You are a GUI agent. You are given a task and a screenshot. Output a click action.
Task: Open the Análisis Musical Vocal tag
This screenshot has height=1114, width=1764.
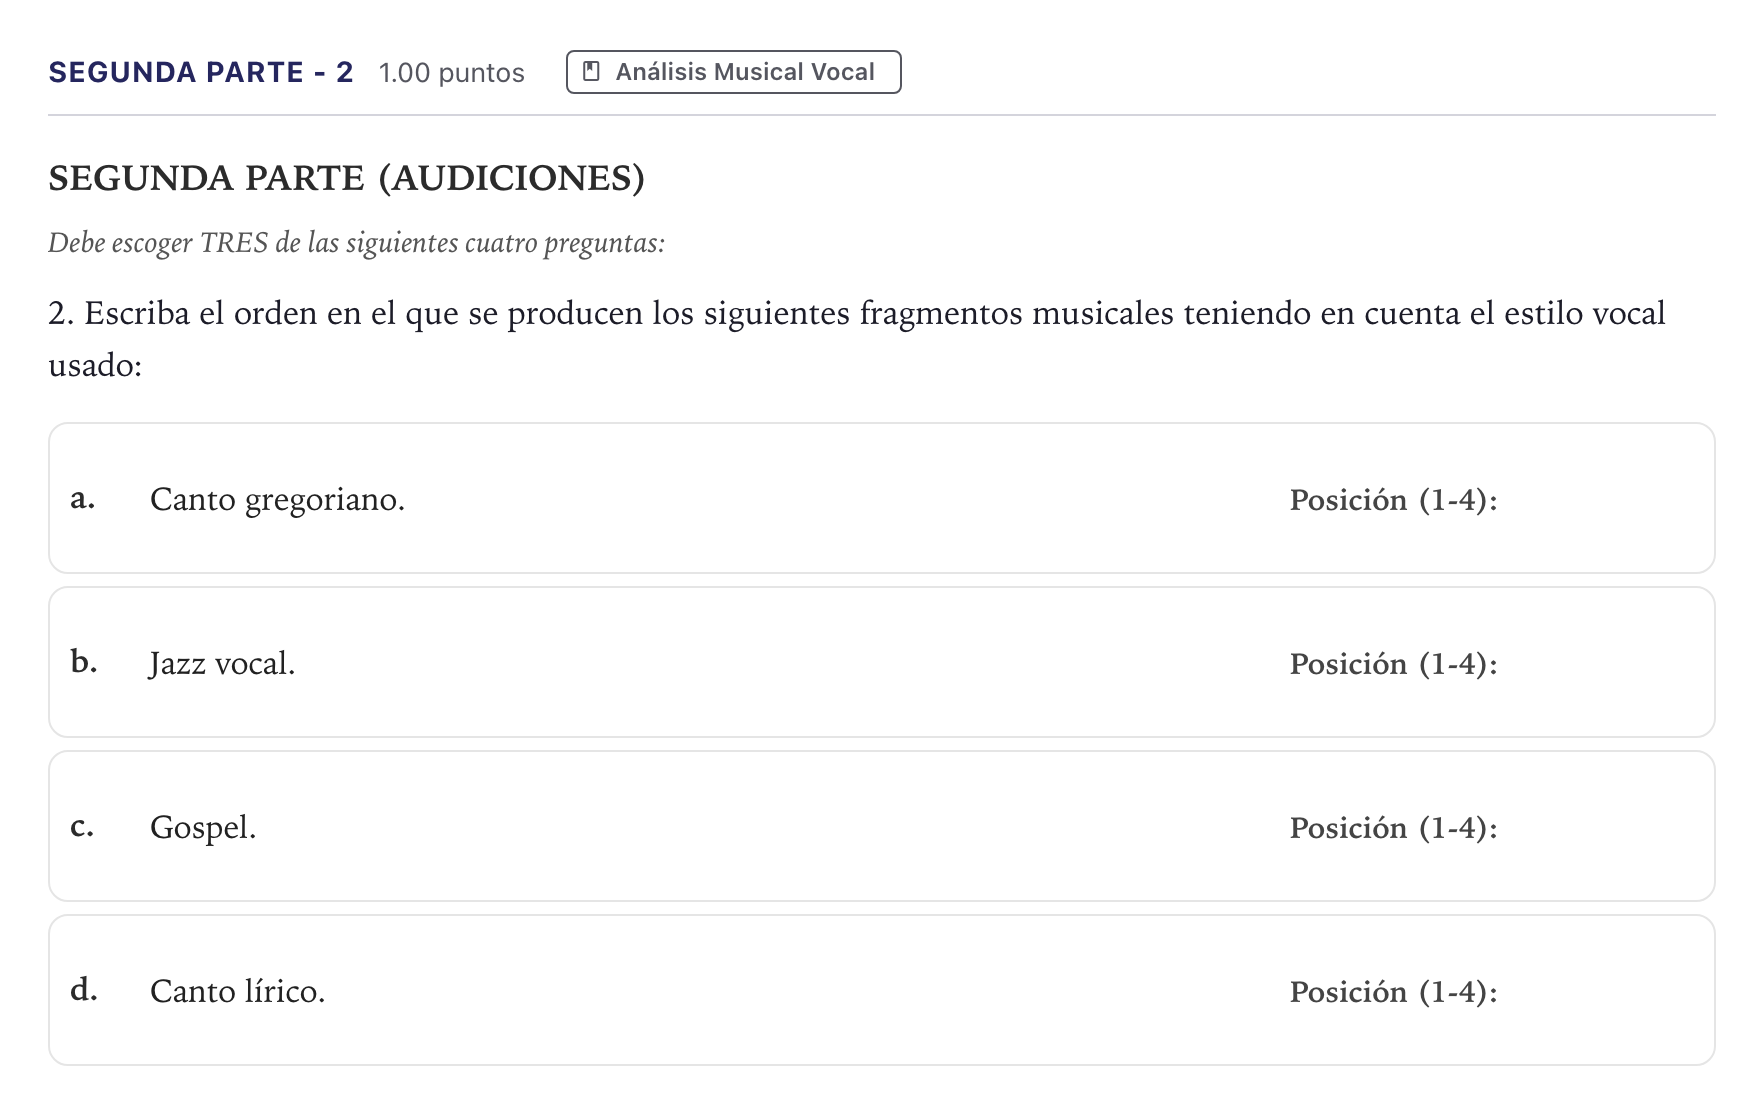click(733, 72)
